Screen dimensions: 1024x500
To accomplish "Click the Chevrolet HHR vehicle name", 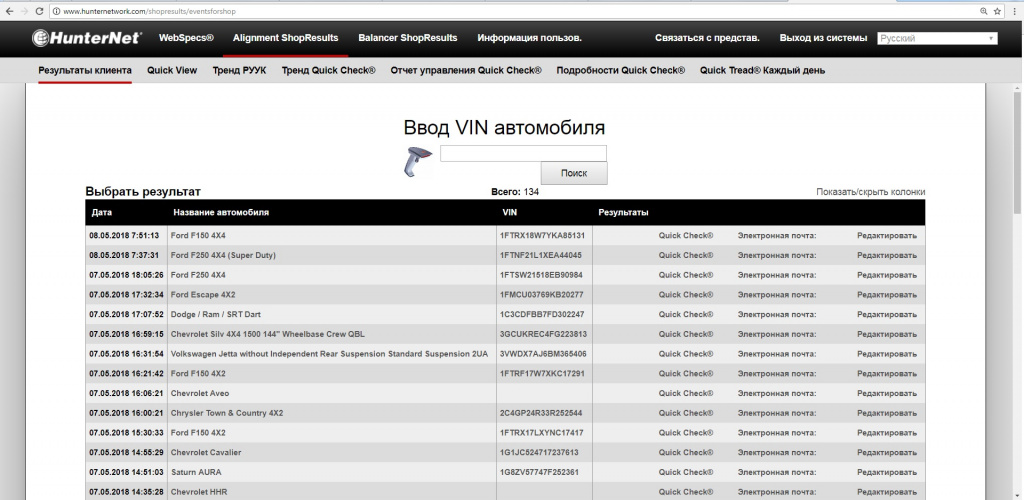I will point(199,492).
